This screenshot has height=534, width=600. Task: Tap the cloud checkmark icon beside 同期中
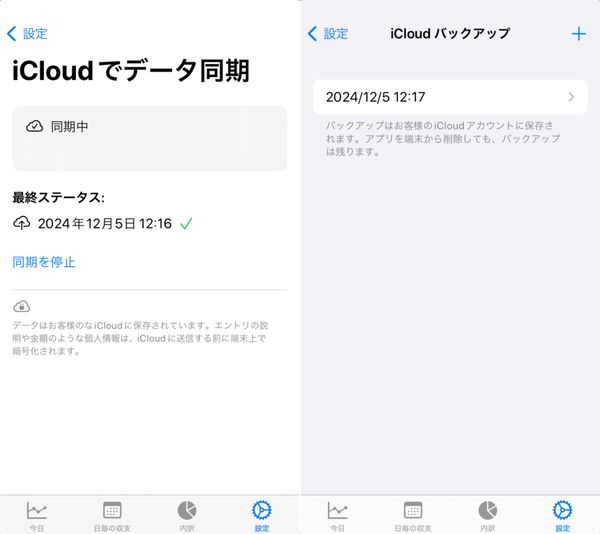pos(34,126)
